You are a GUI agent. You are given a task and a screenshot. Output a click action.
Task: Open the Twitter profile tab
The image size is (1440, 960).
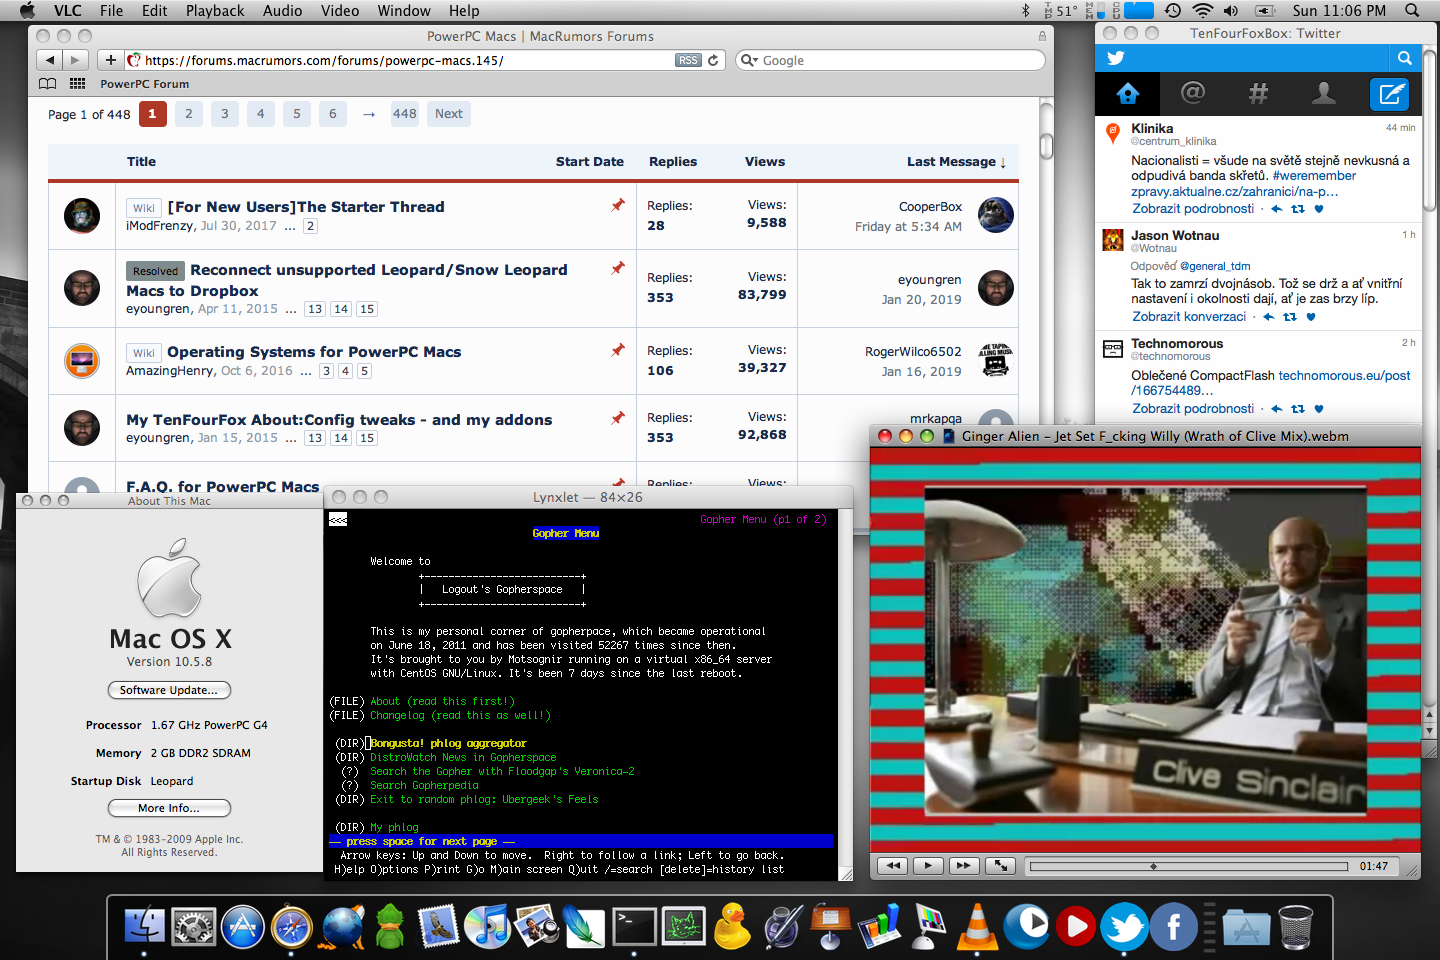[x=1324, y=94]
